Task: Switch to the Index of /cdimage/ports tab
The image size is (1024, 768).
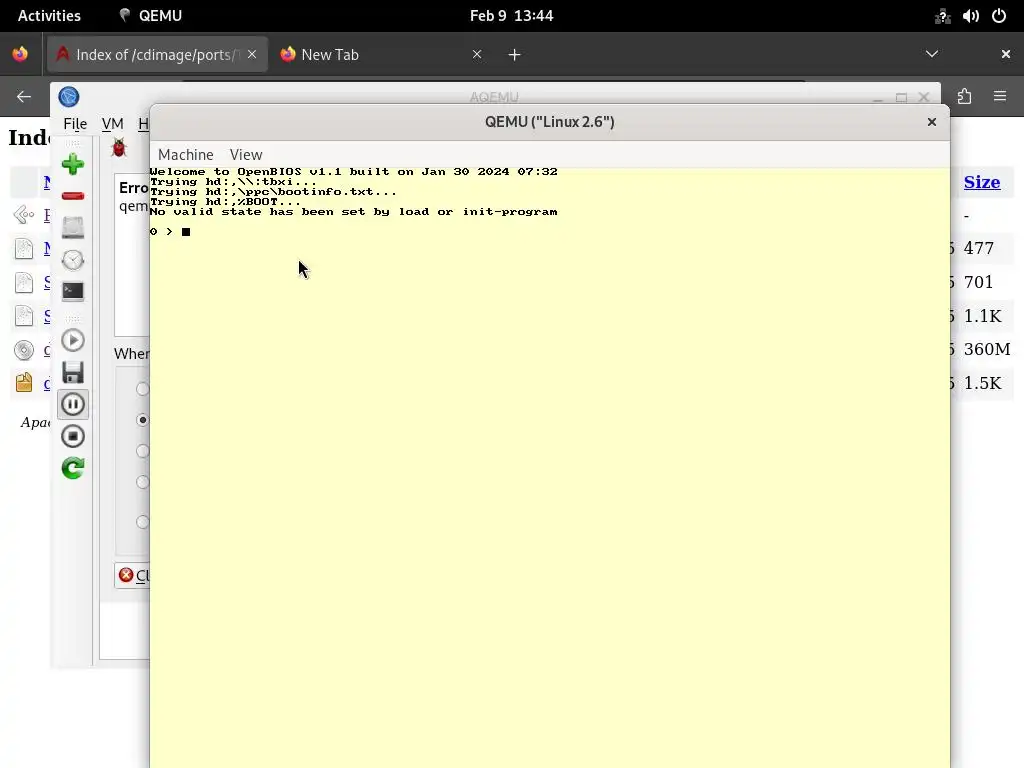Action: click(x=157, y=55)
